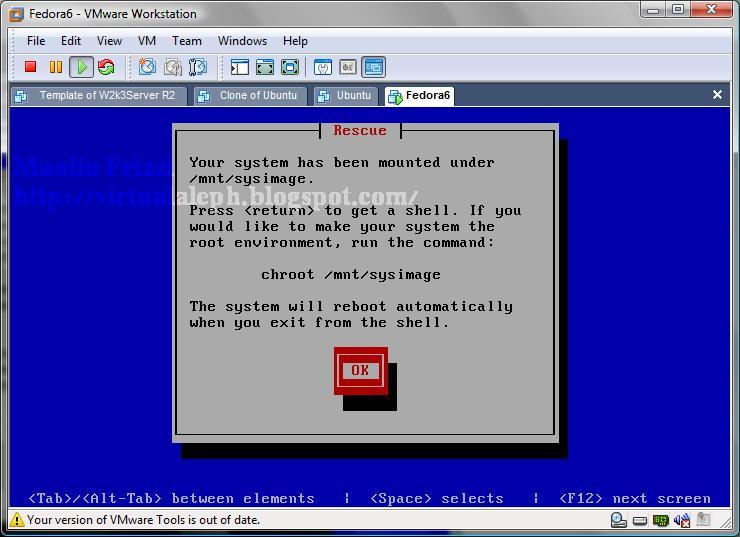Image resolution: width=740 pixels, height=537 pixels.
Task: Open the Team menu
Action: pyautogui.click(x=187, y=41)
